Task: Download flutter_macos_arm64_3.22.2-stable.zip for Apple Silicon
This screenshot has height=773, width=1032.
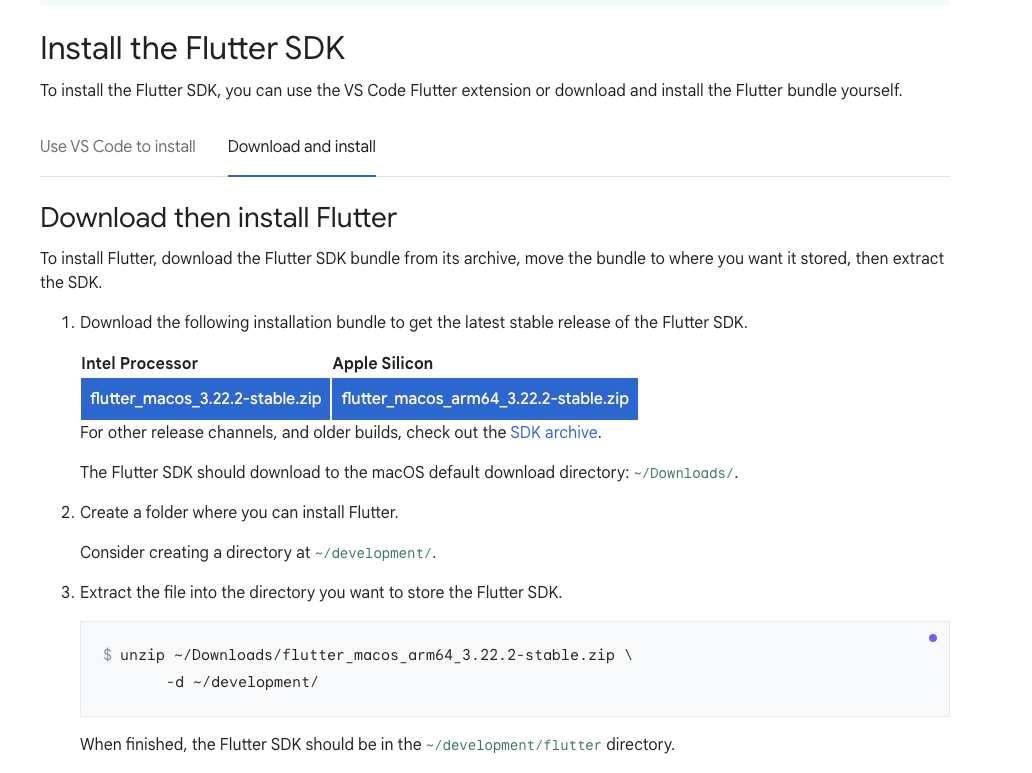Action: (485, 398)
